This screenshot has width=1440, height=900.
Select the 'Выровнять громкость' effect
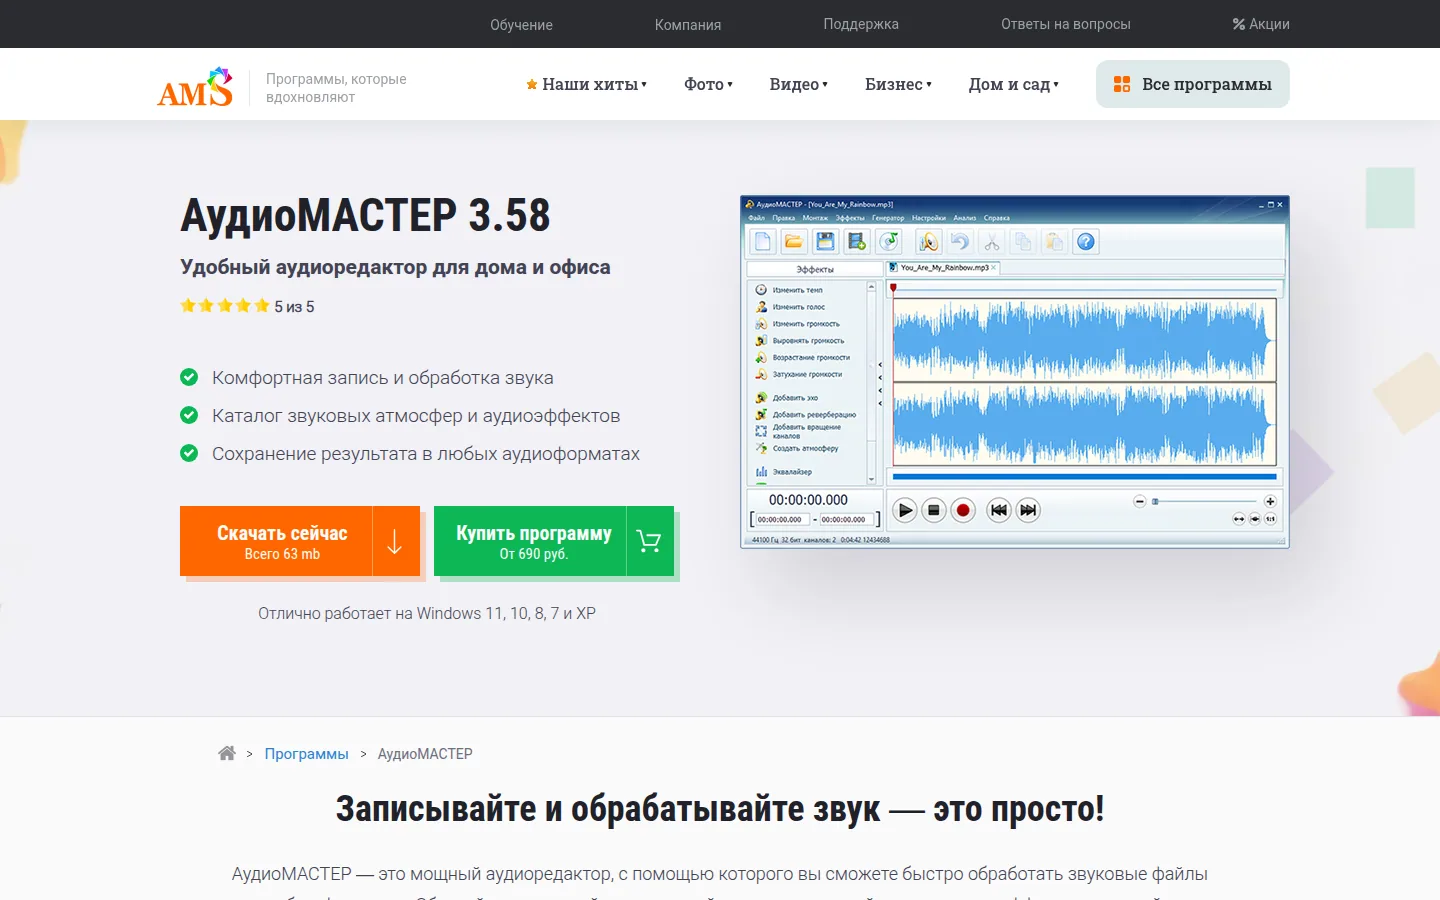pyautogui.click(x=800, y=341)
